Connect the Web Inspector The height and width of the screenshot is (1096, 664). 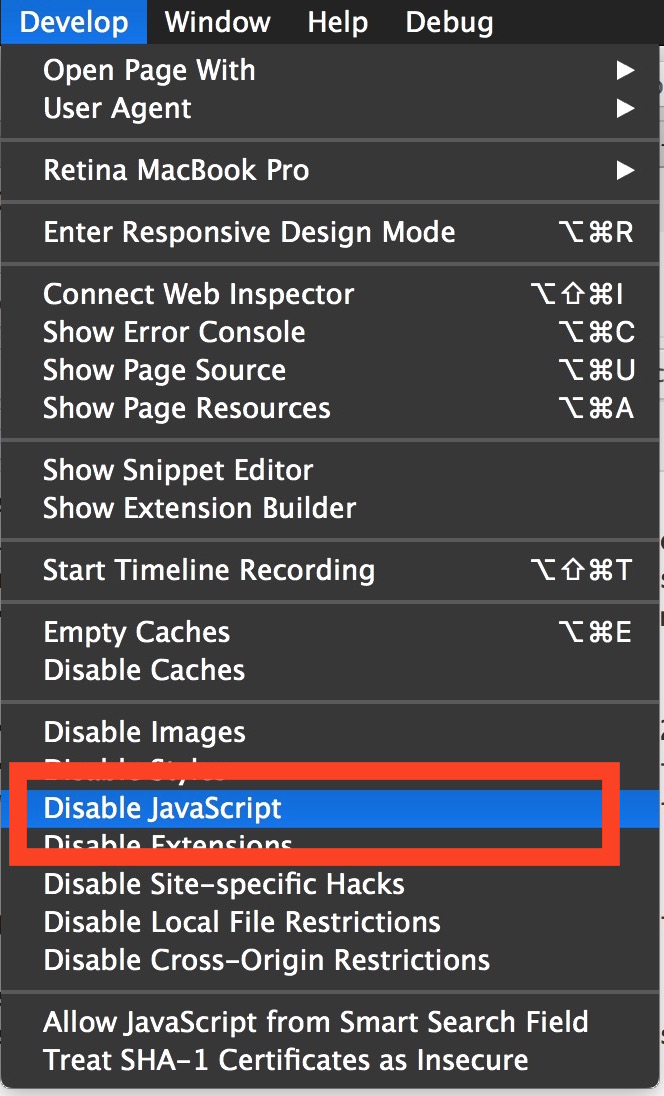[x=197, y=294]
